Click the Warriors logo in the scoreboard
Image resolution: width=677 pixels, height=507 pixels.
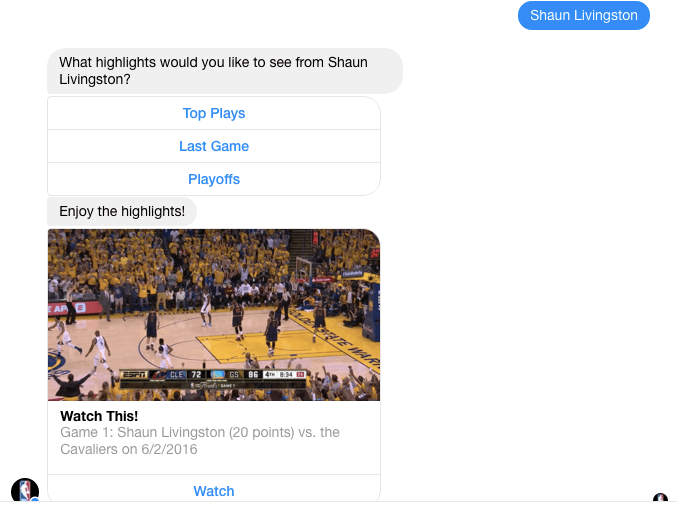(x=218, y=374)
